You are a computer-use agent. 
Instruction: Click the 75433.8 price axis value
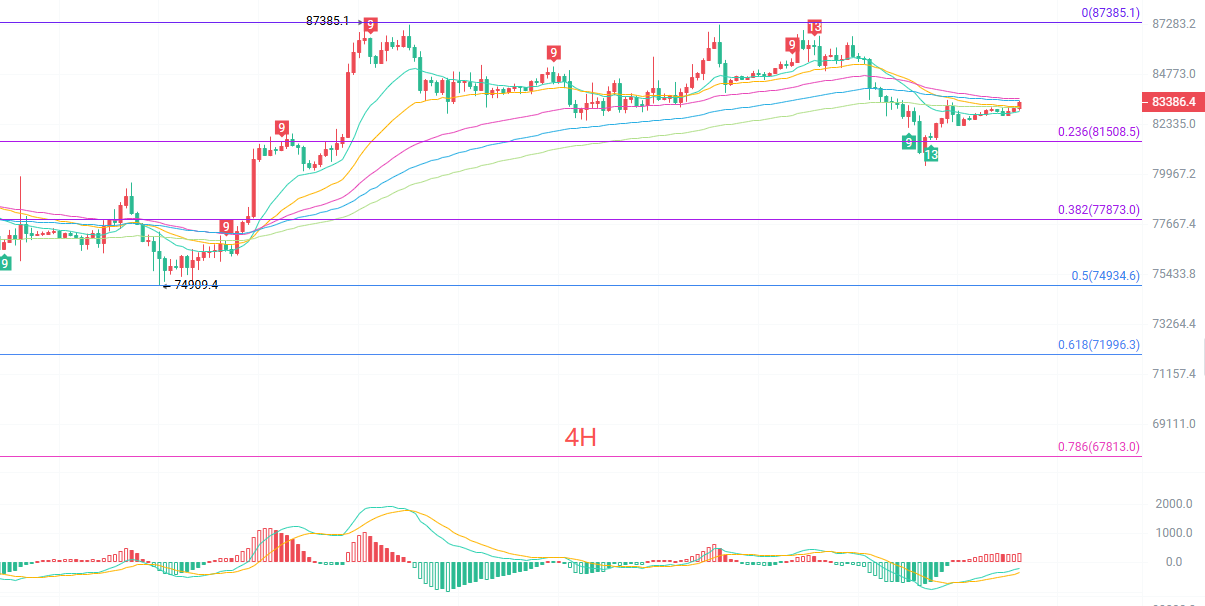pos(1174,273)
